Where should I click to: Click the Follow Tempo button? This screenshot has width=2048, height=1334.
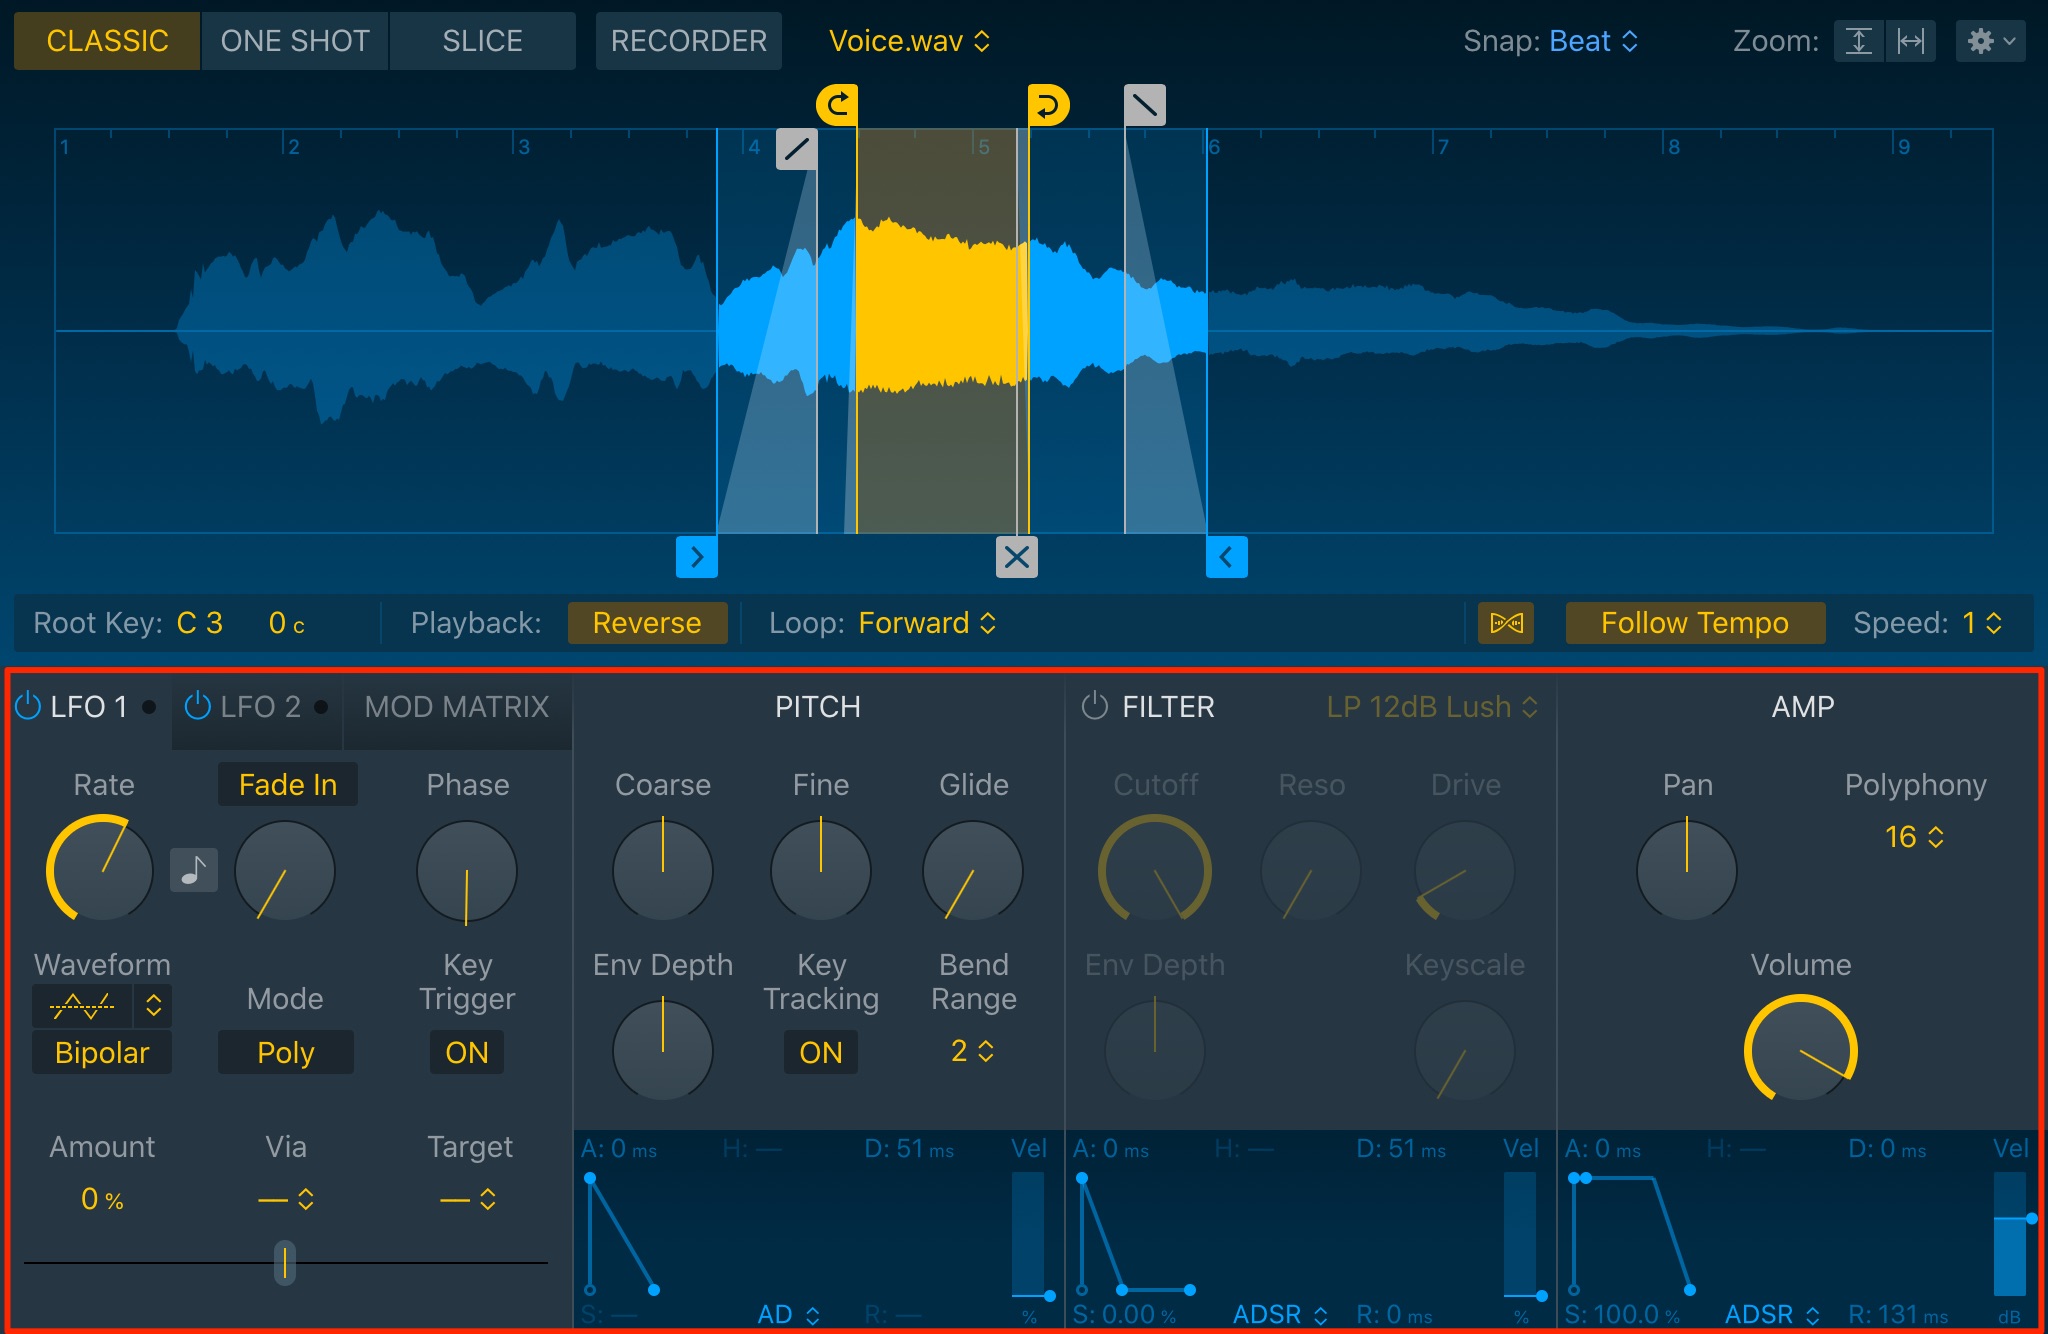coord(1695,623)
